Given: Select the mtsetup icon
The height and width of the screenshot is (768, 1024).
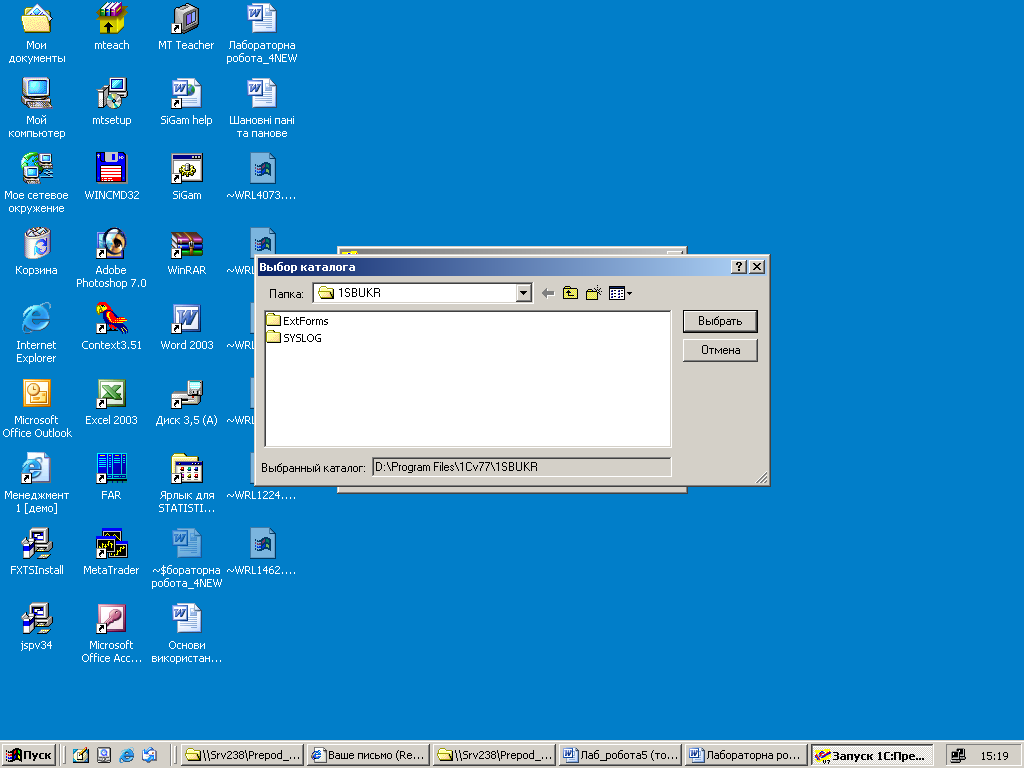Looking at the screenshot, I should 112,101.
